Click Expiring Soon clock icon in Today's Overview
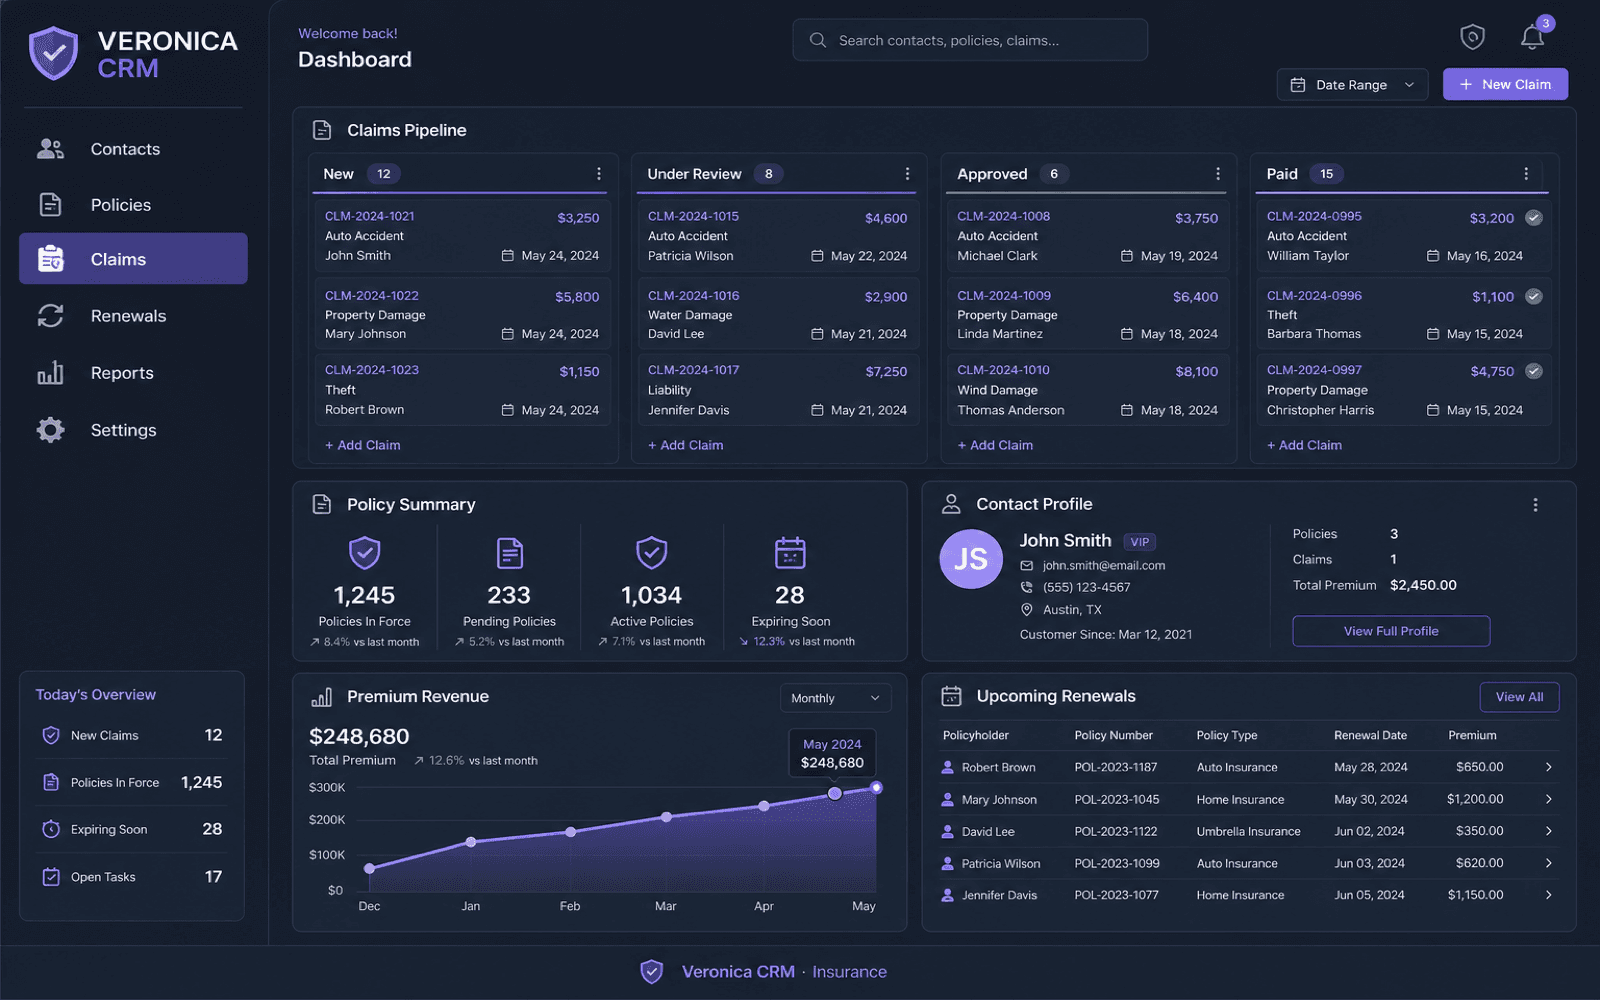 click(51, 829)
